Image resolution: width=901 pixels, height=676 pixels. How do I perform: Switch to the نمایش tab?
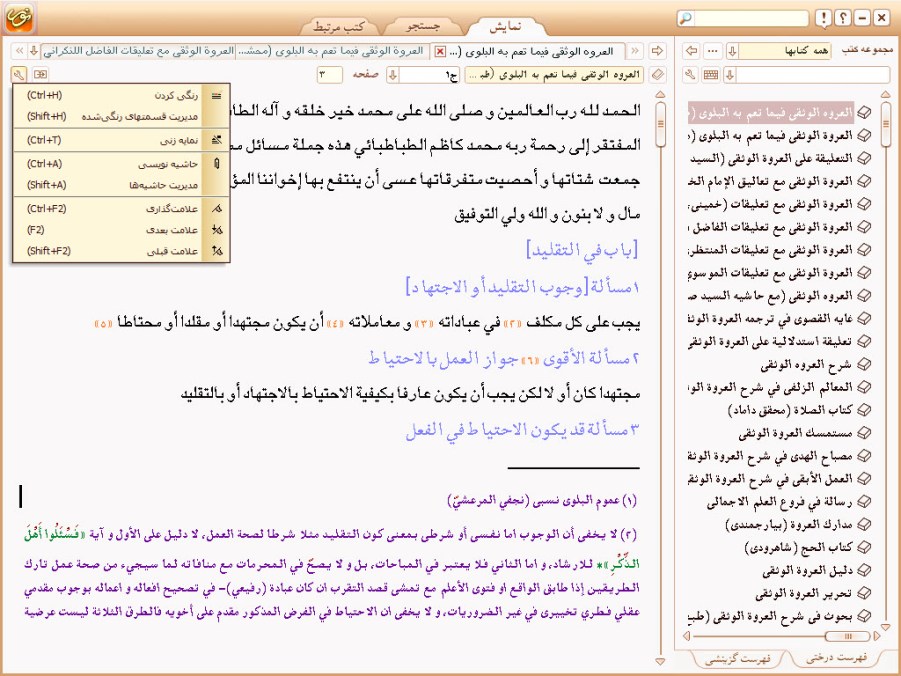506,26
